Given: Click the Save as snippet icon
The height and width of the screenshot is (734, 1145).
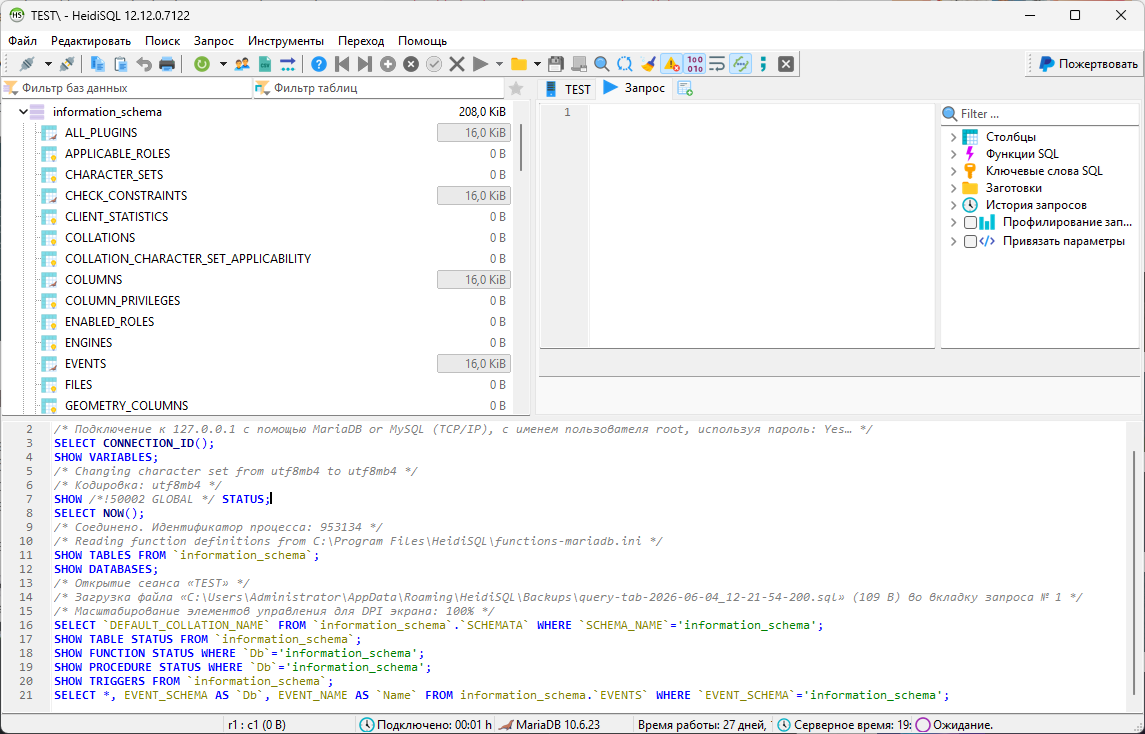Looking at the screenshot, I should click(x=578, y=64).
